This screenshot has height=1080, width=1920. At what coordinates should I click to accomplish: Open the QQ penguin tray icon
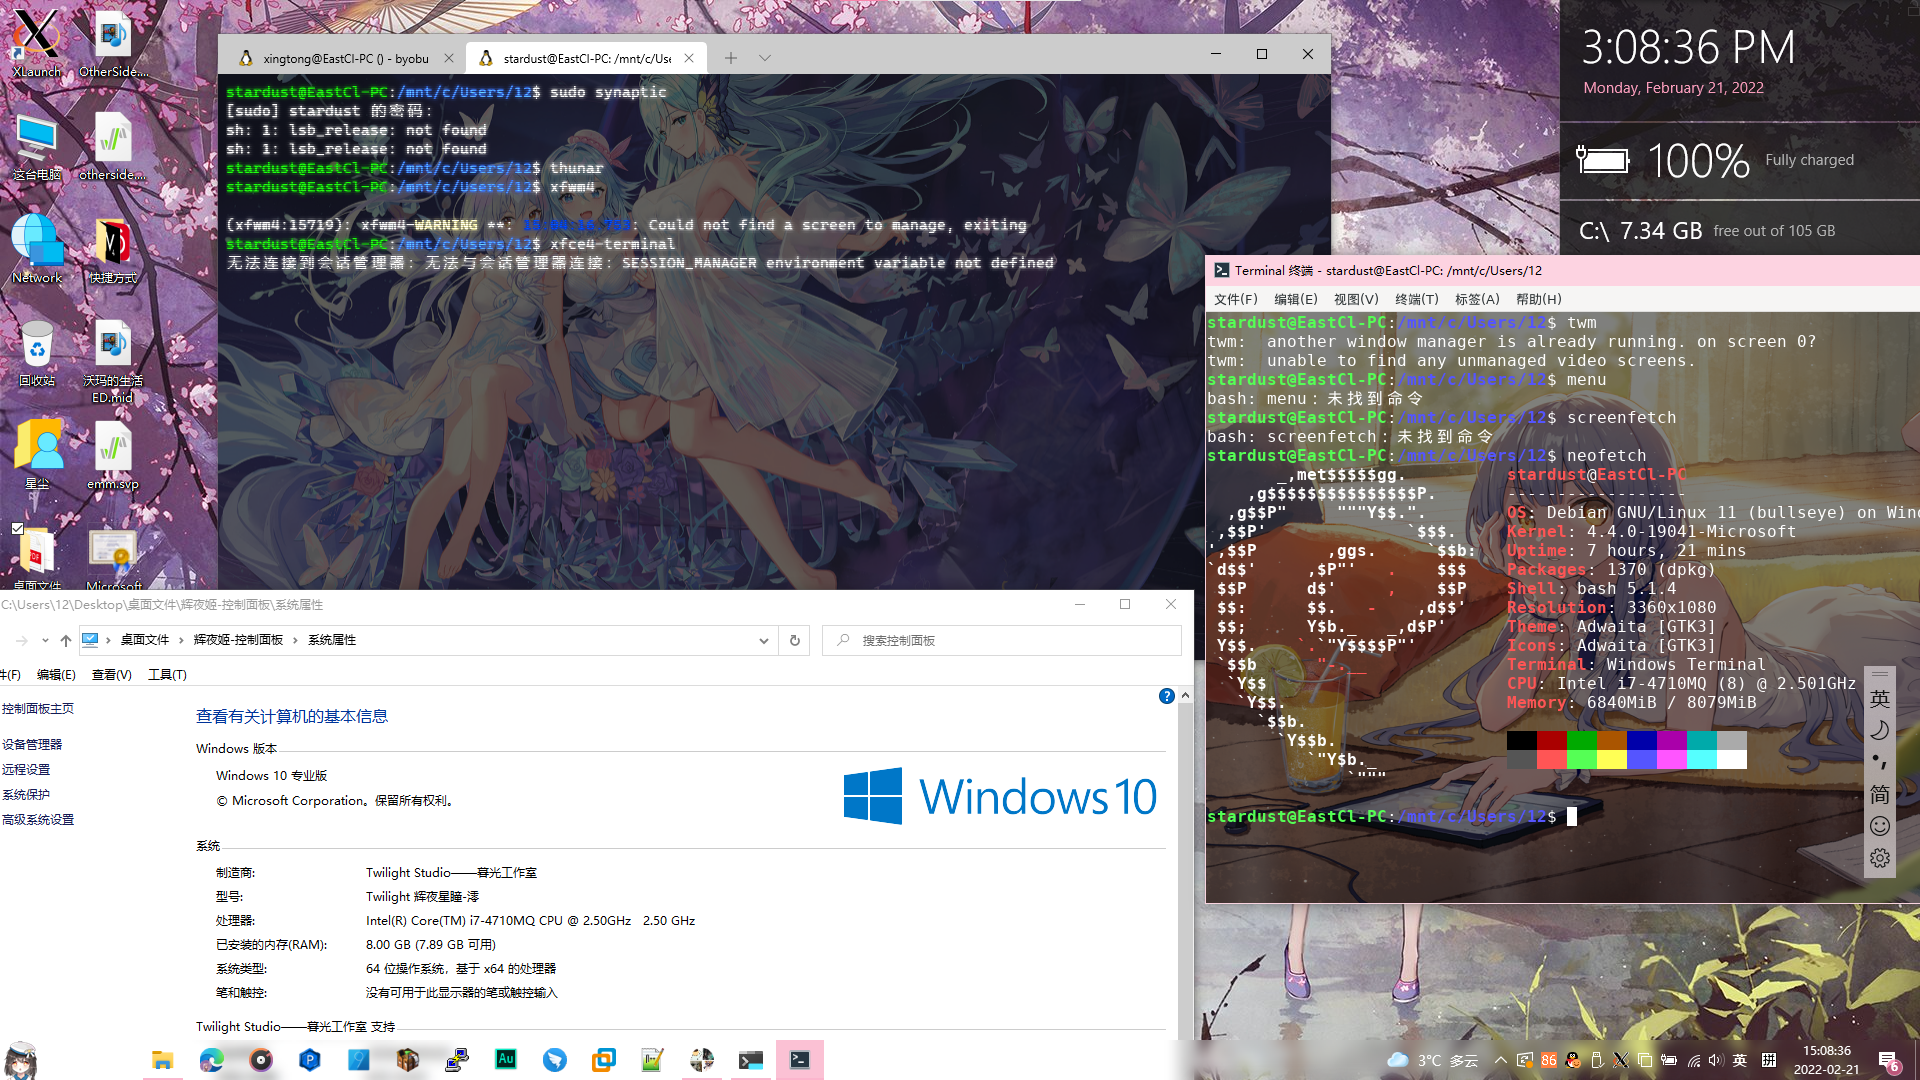tap(1573, 1060)
